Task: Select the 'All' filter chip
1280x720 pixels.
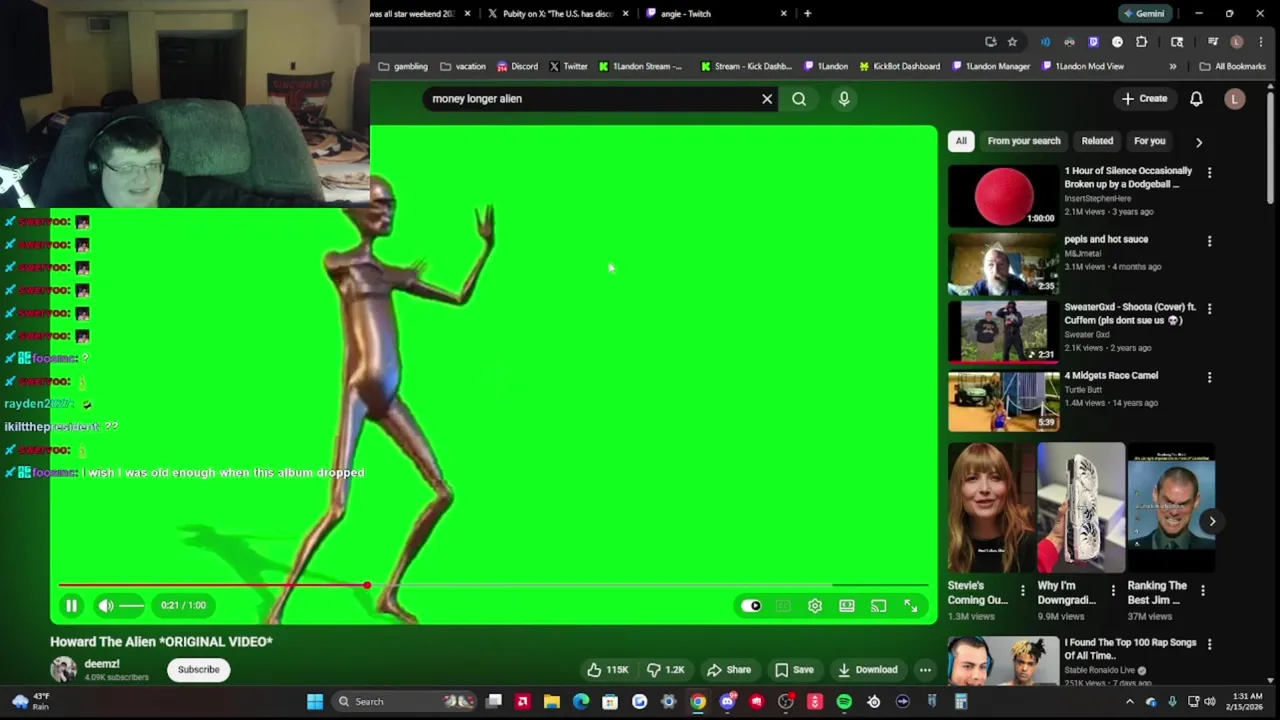Action: [961, 141]
